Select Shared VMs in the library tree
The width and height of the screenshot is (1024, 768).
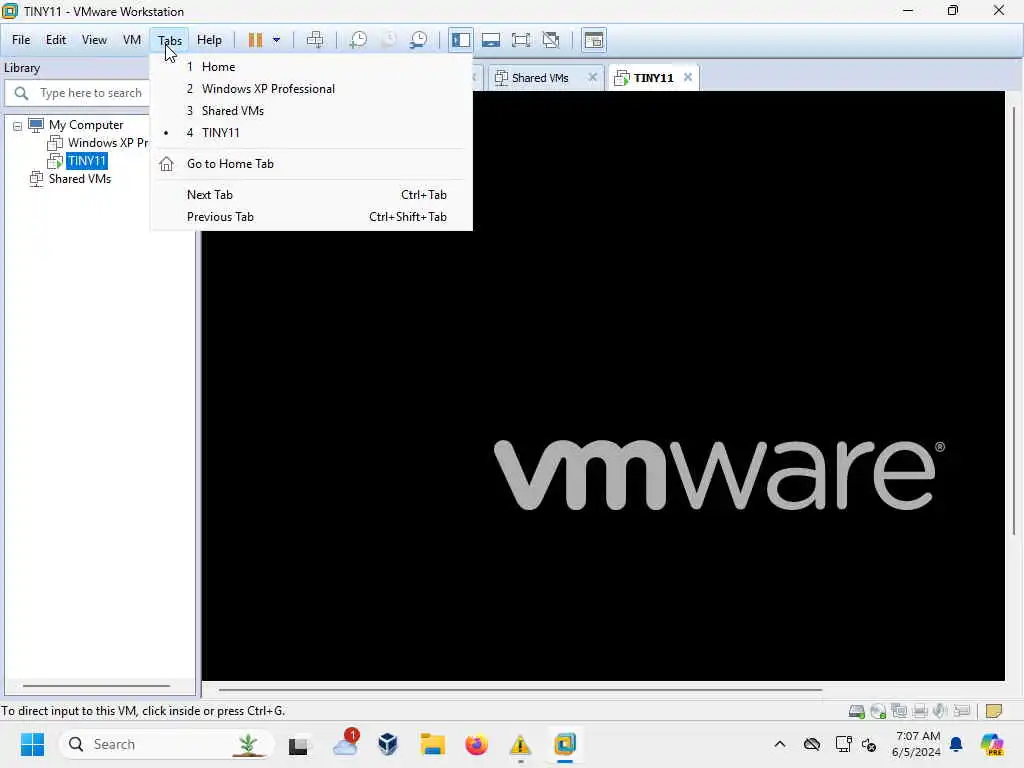[x=80, y=179]
